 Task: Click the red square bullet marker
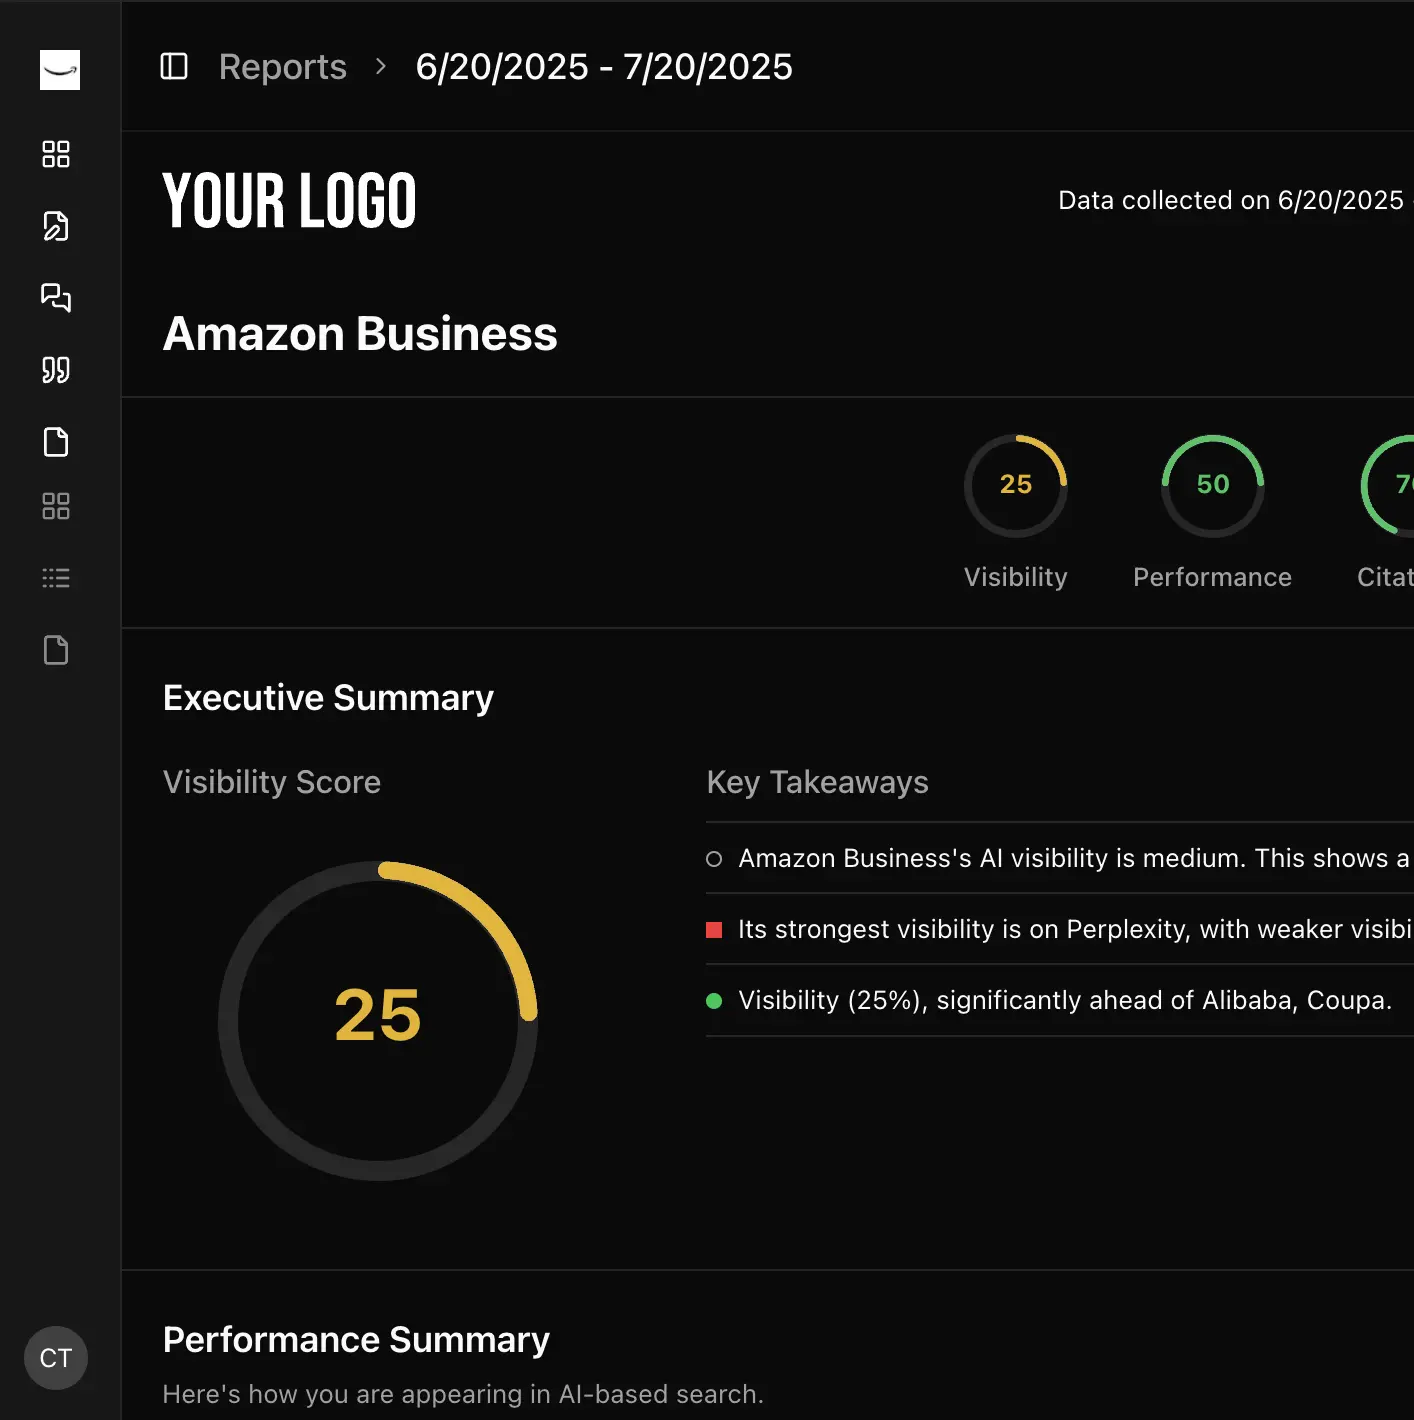tap(714, 930)
